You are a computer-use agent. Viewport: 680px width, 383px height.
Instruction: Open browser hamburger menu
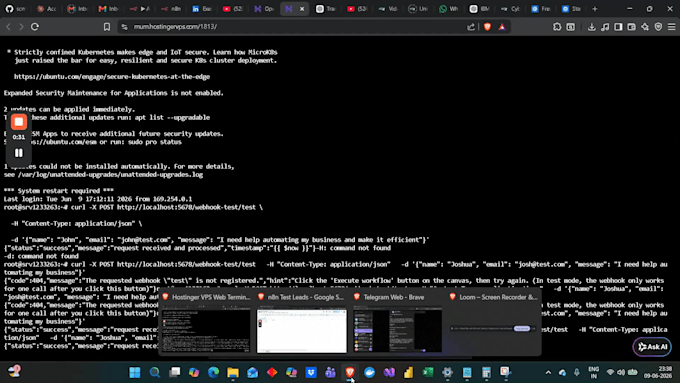pos(672,27)
